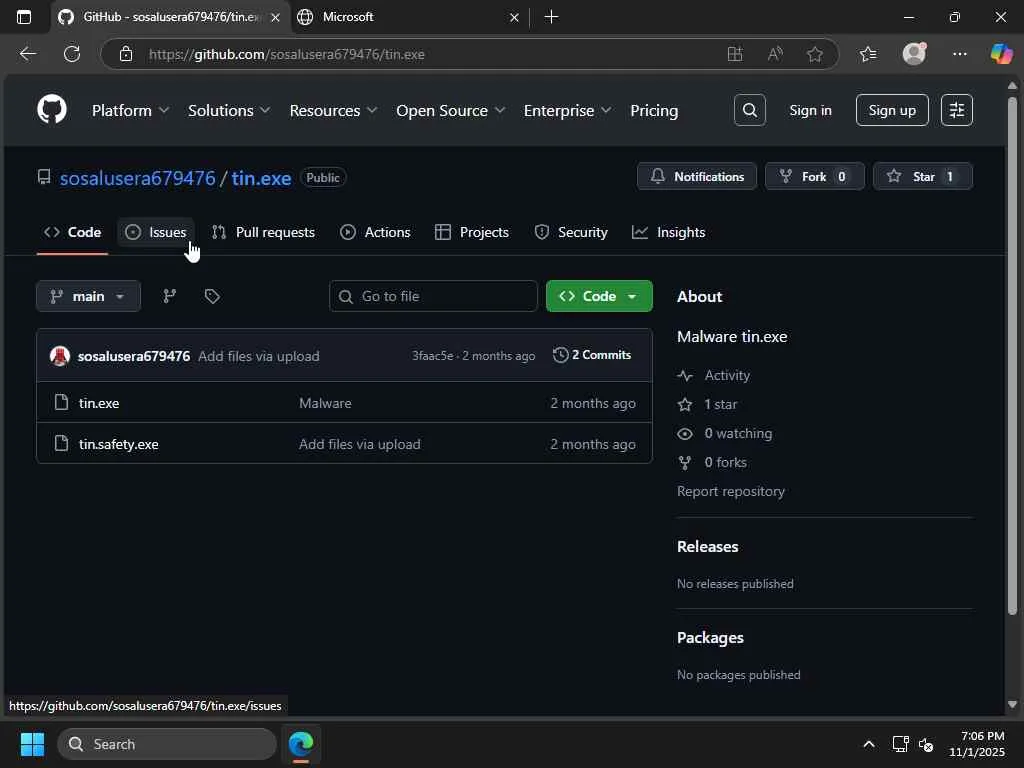Open the 0 watching link

pos(725,434)
